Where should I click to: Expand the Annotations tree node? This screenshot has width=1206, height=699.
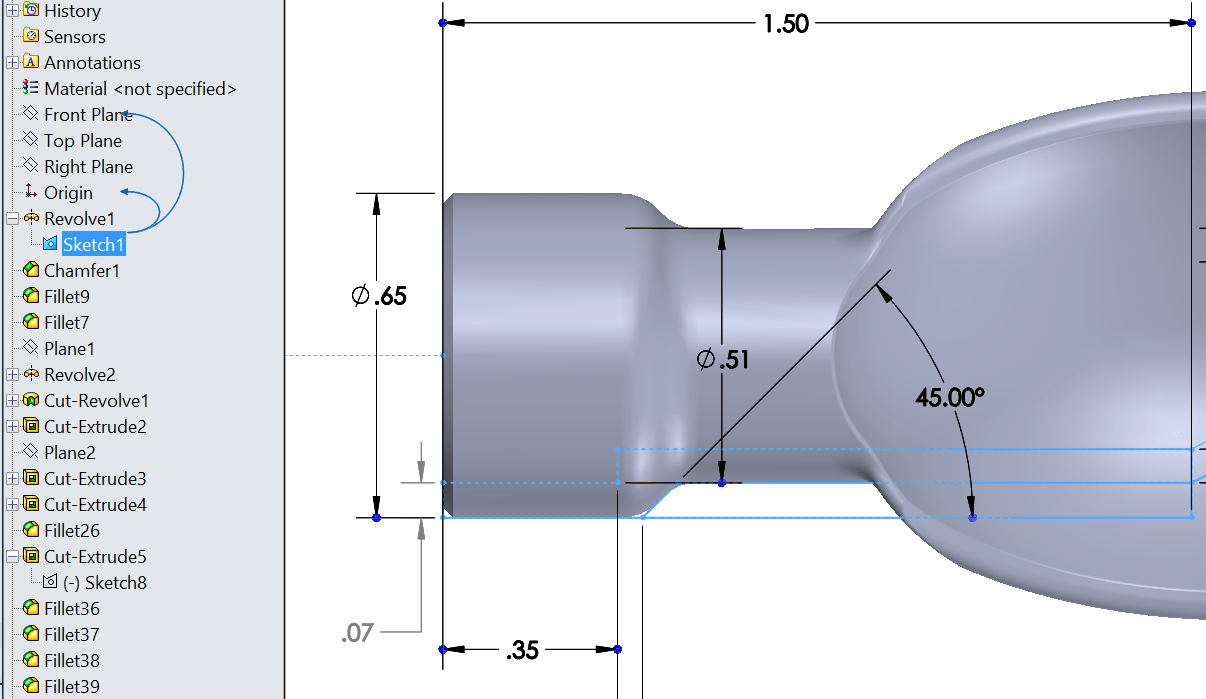(x=12, y=62)
